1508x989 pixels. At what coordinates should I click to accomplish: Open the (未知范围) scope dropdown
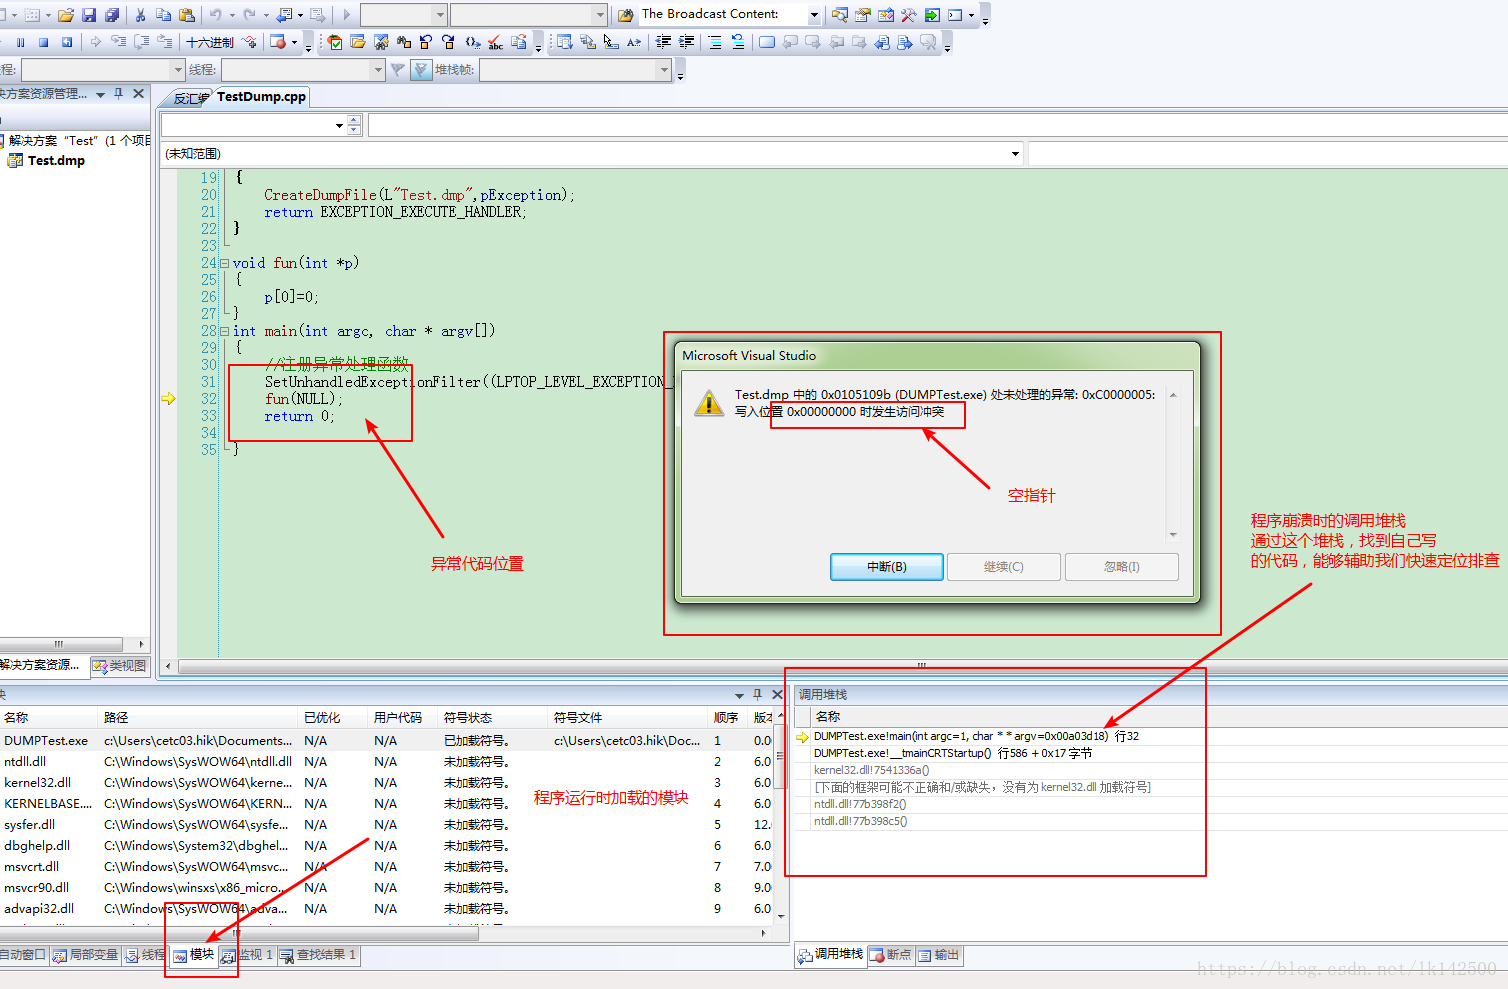click(1015, 154)
